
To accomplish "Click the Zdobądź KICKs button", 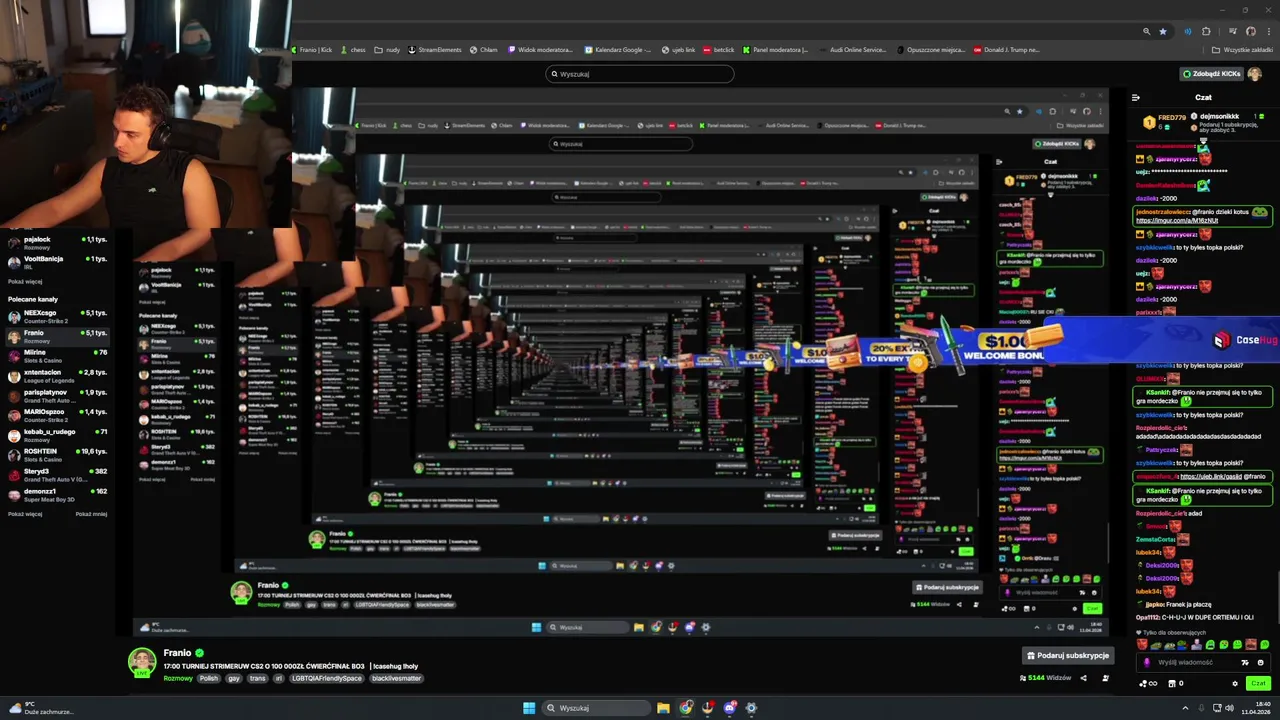I will [x=1212, y=74].
